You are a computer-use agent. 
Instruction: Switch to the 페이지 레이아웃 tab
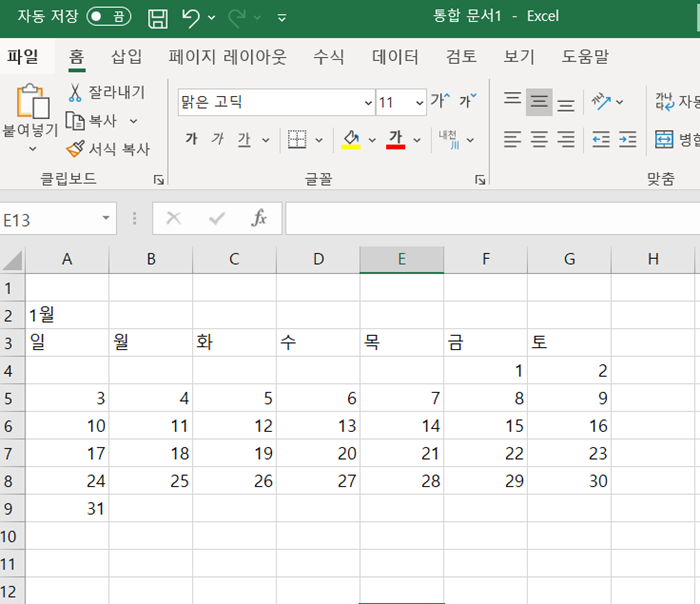coord(228,57)
